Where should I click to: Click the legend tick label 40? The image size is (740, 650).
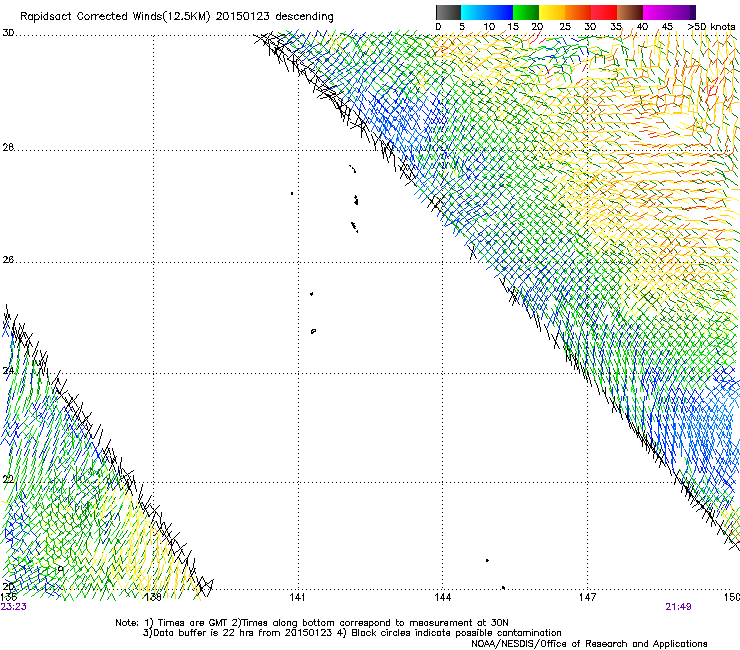(x=642, y=27)
